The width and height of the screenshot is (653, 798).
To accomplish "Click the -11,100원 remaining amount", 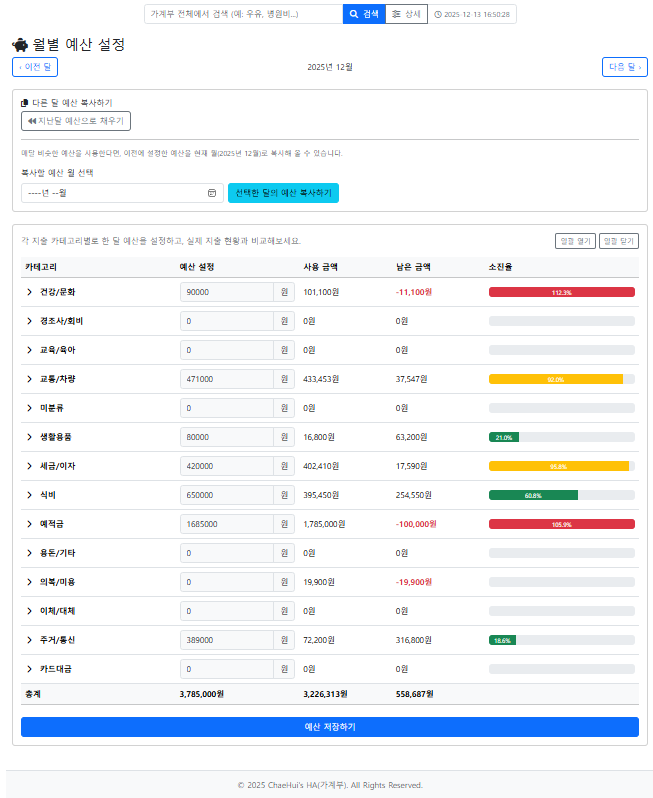I will click(414, 292).
